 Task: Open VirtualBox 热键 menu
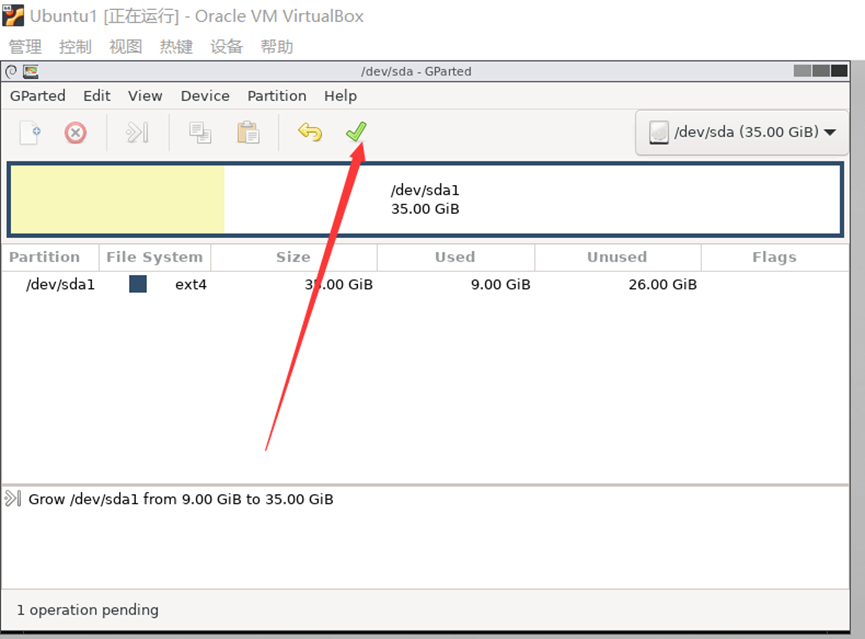pyautogui.click(x=176, y=47)
